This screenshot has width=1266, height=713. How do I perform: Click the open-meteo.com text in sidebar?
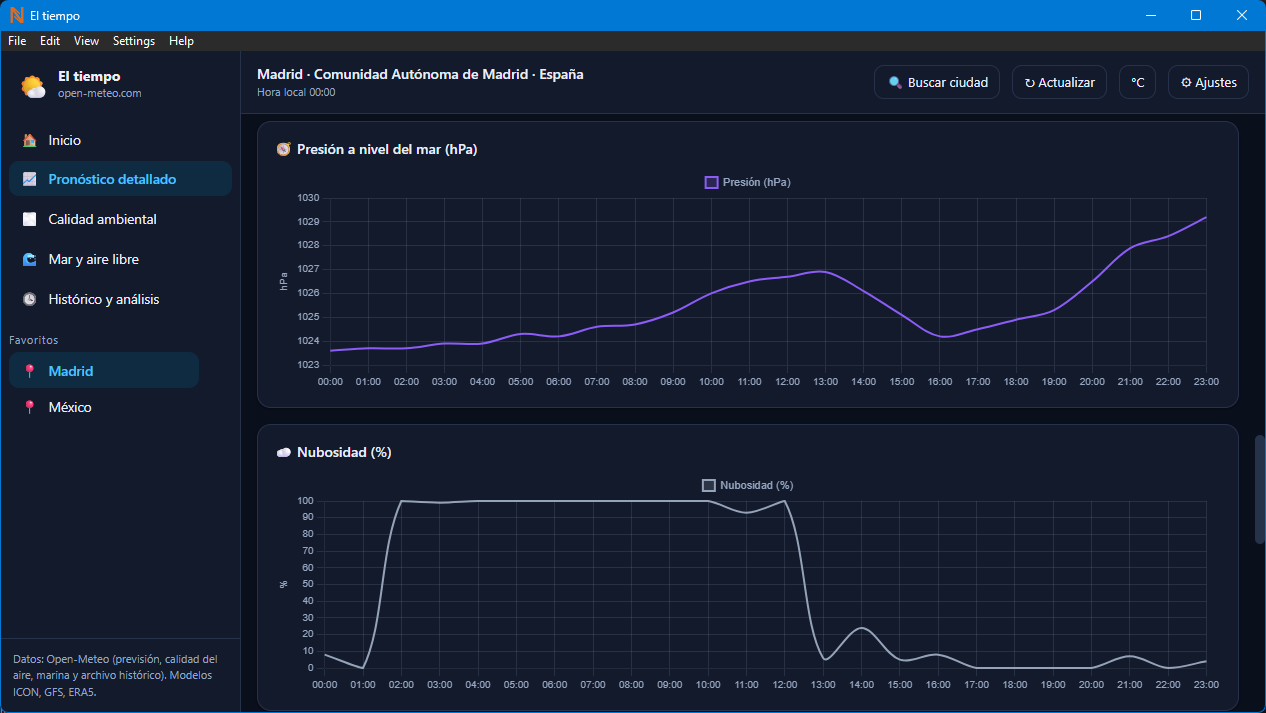click(x=99, y=93)
